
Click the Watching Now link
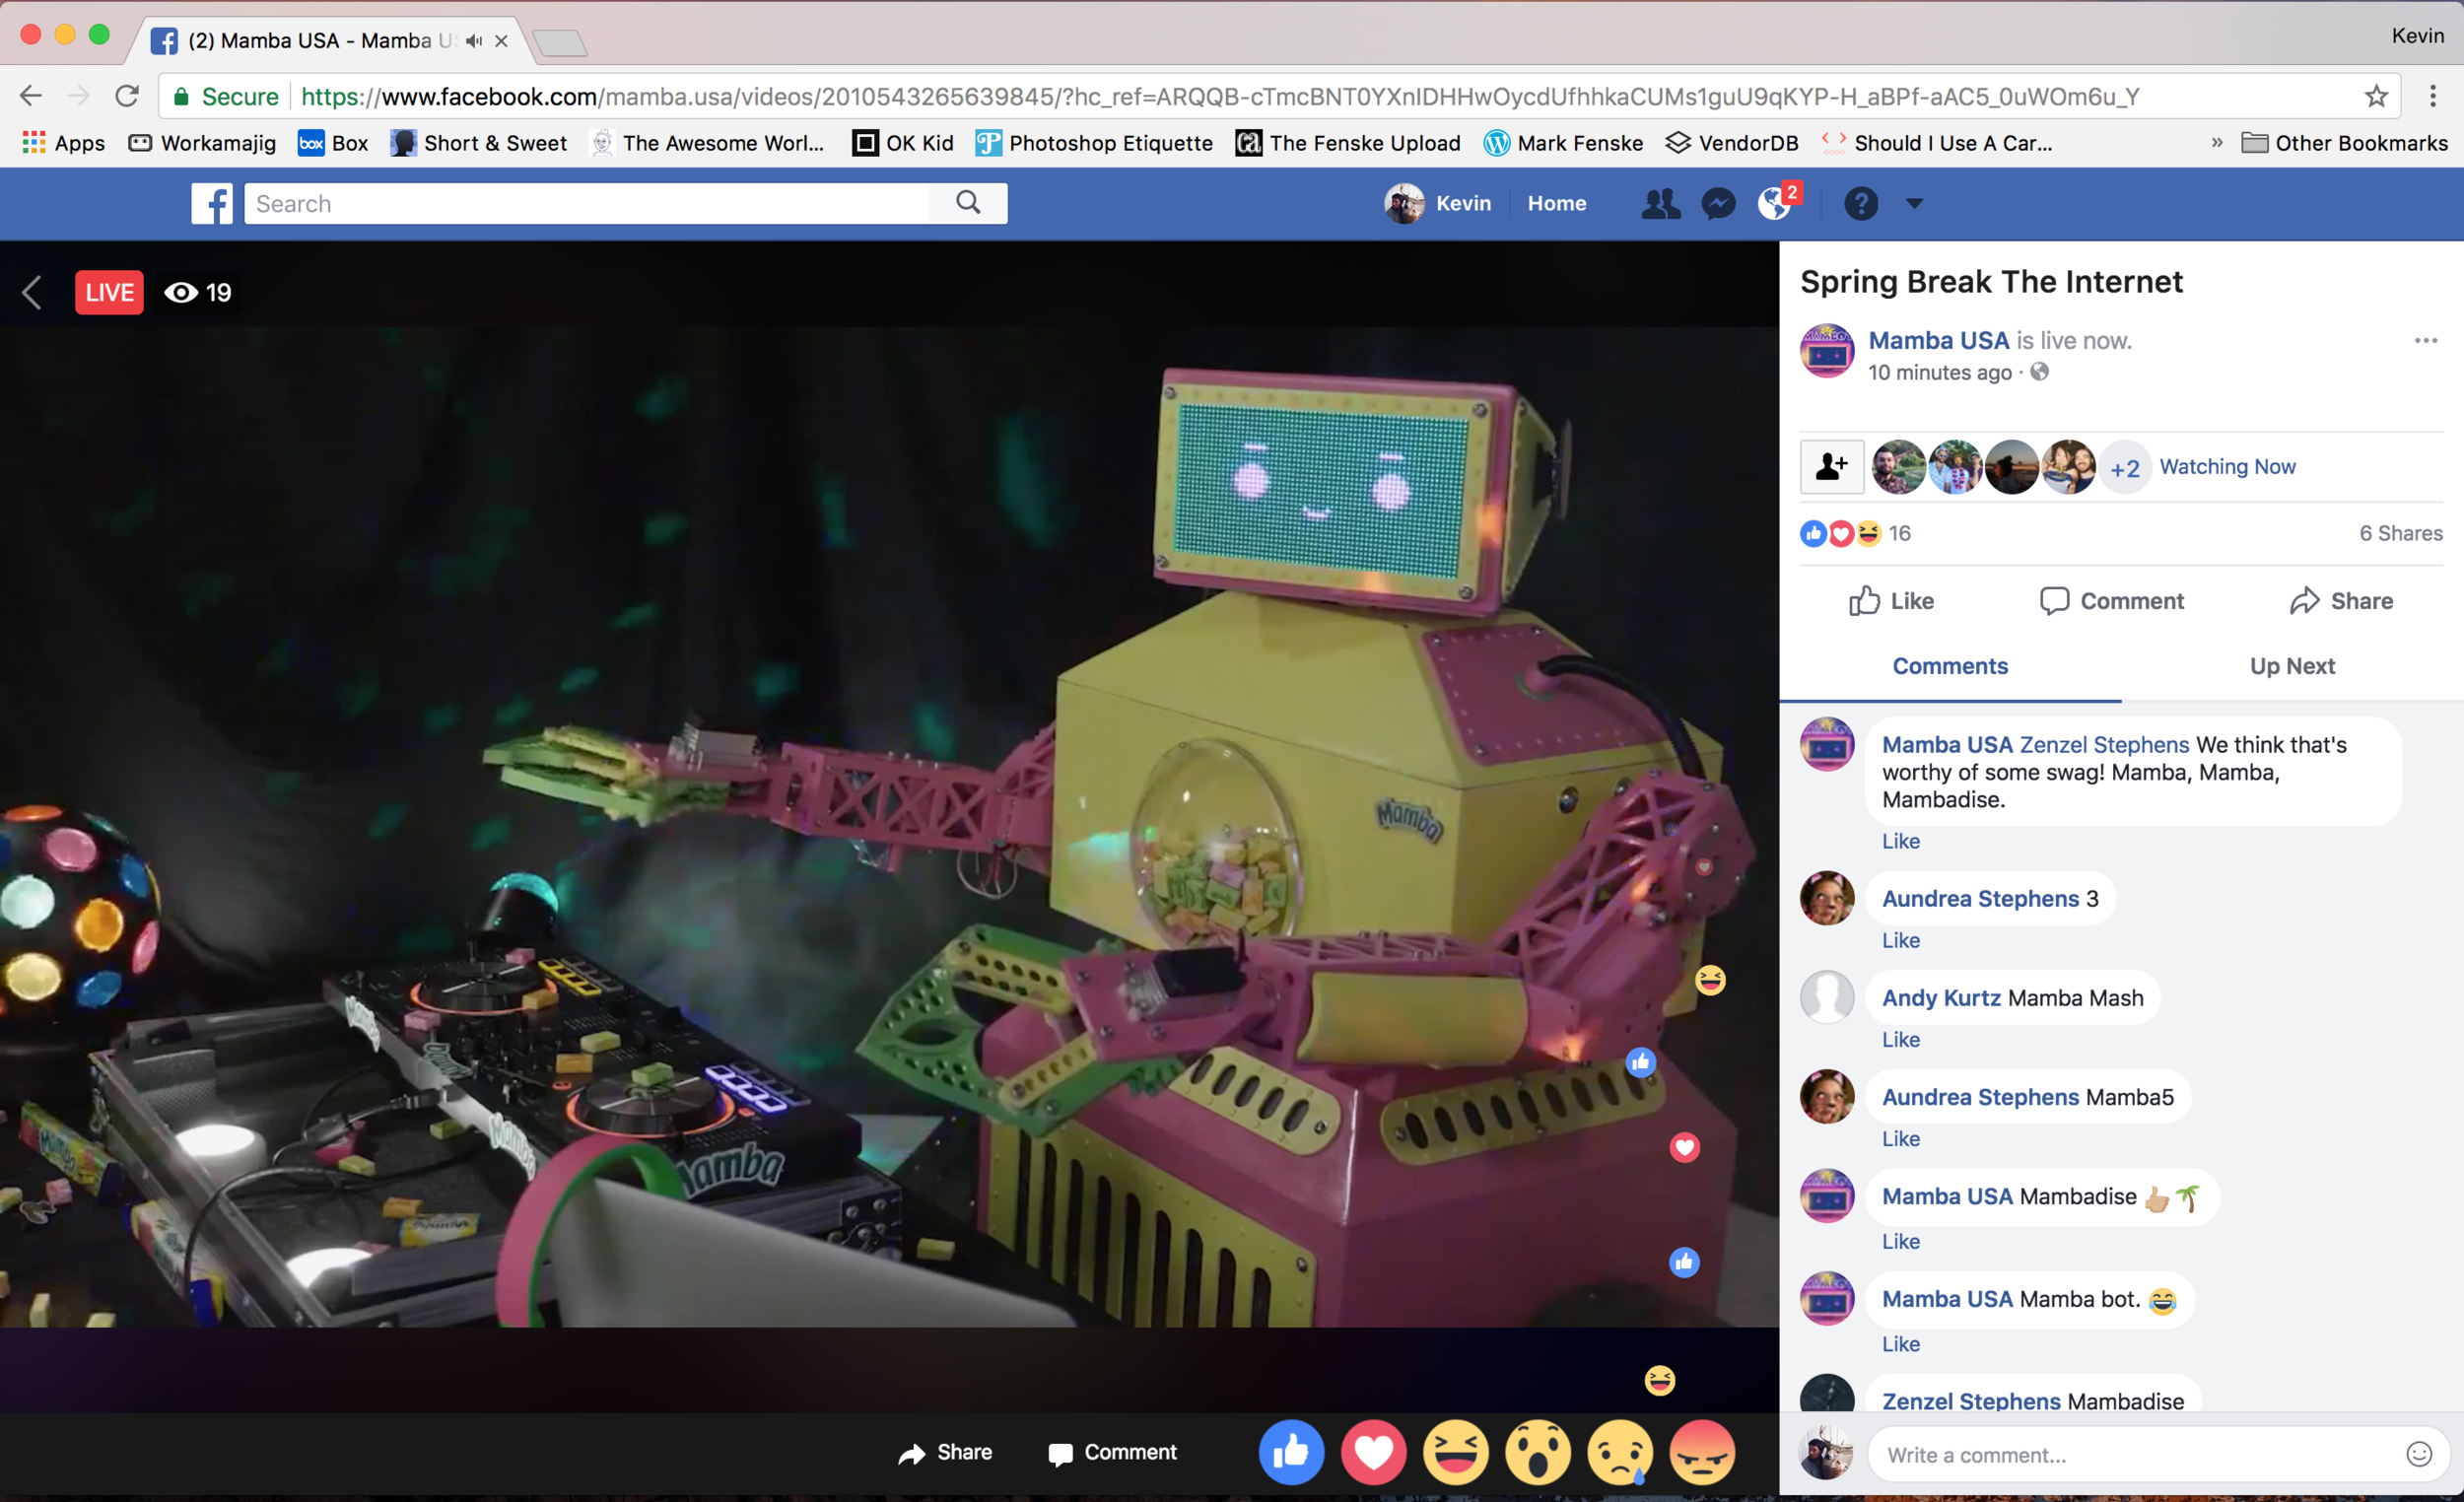(x=2227, y=467)
